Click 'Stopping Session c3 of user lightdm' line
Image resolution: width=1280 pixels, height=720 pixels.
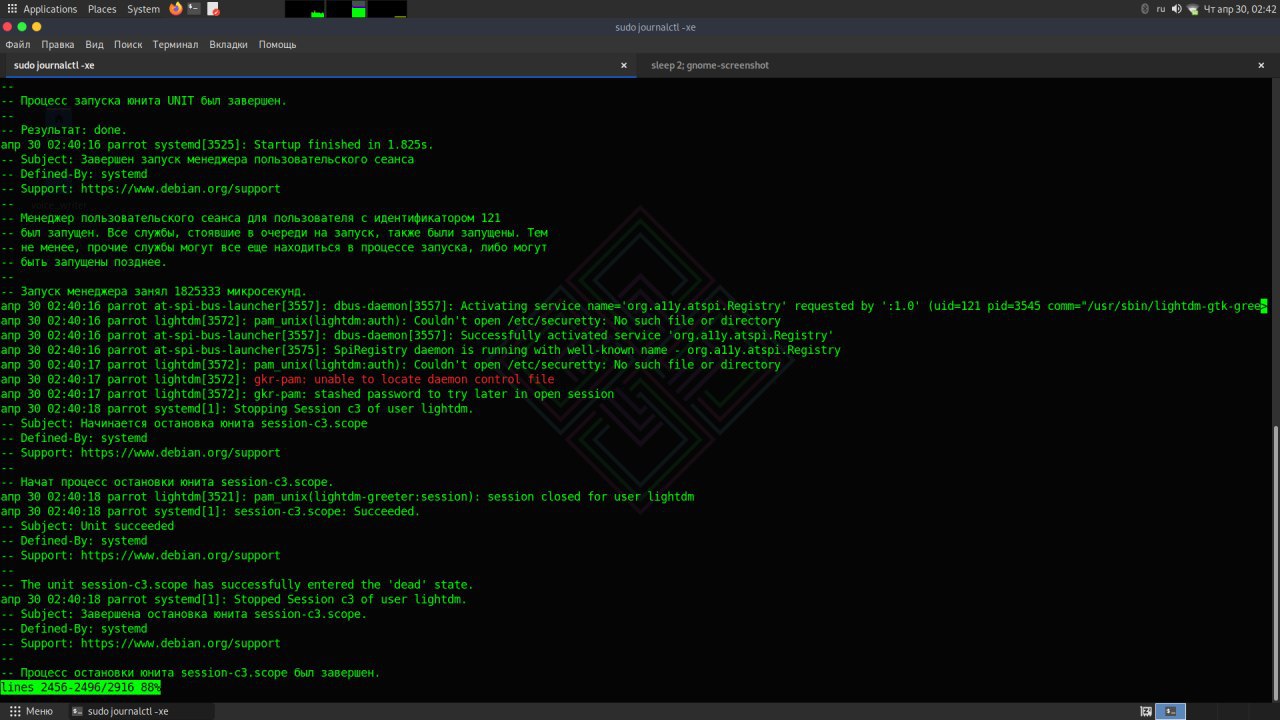click(237, 409)
